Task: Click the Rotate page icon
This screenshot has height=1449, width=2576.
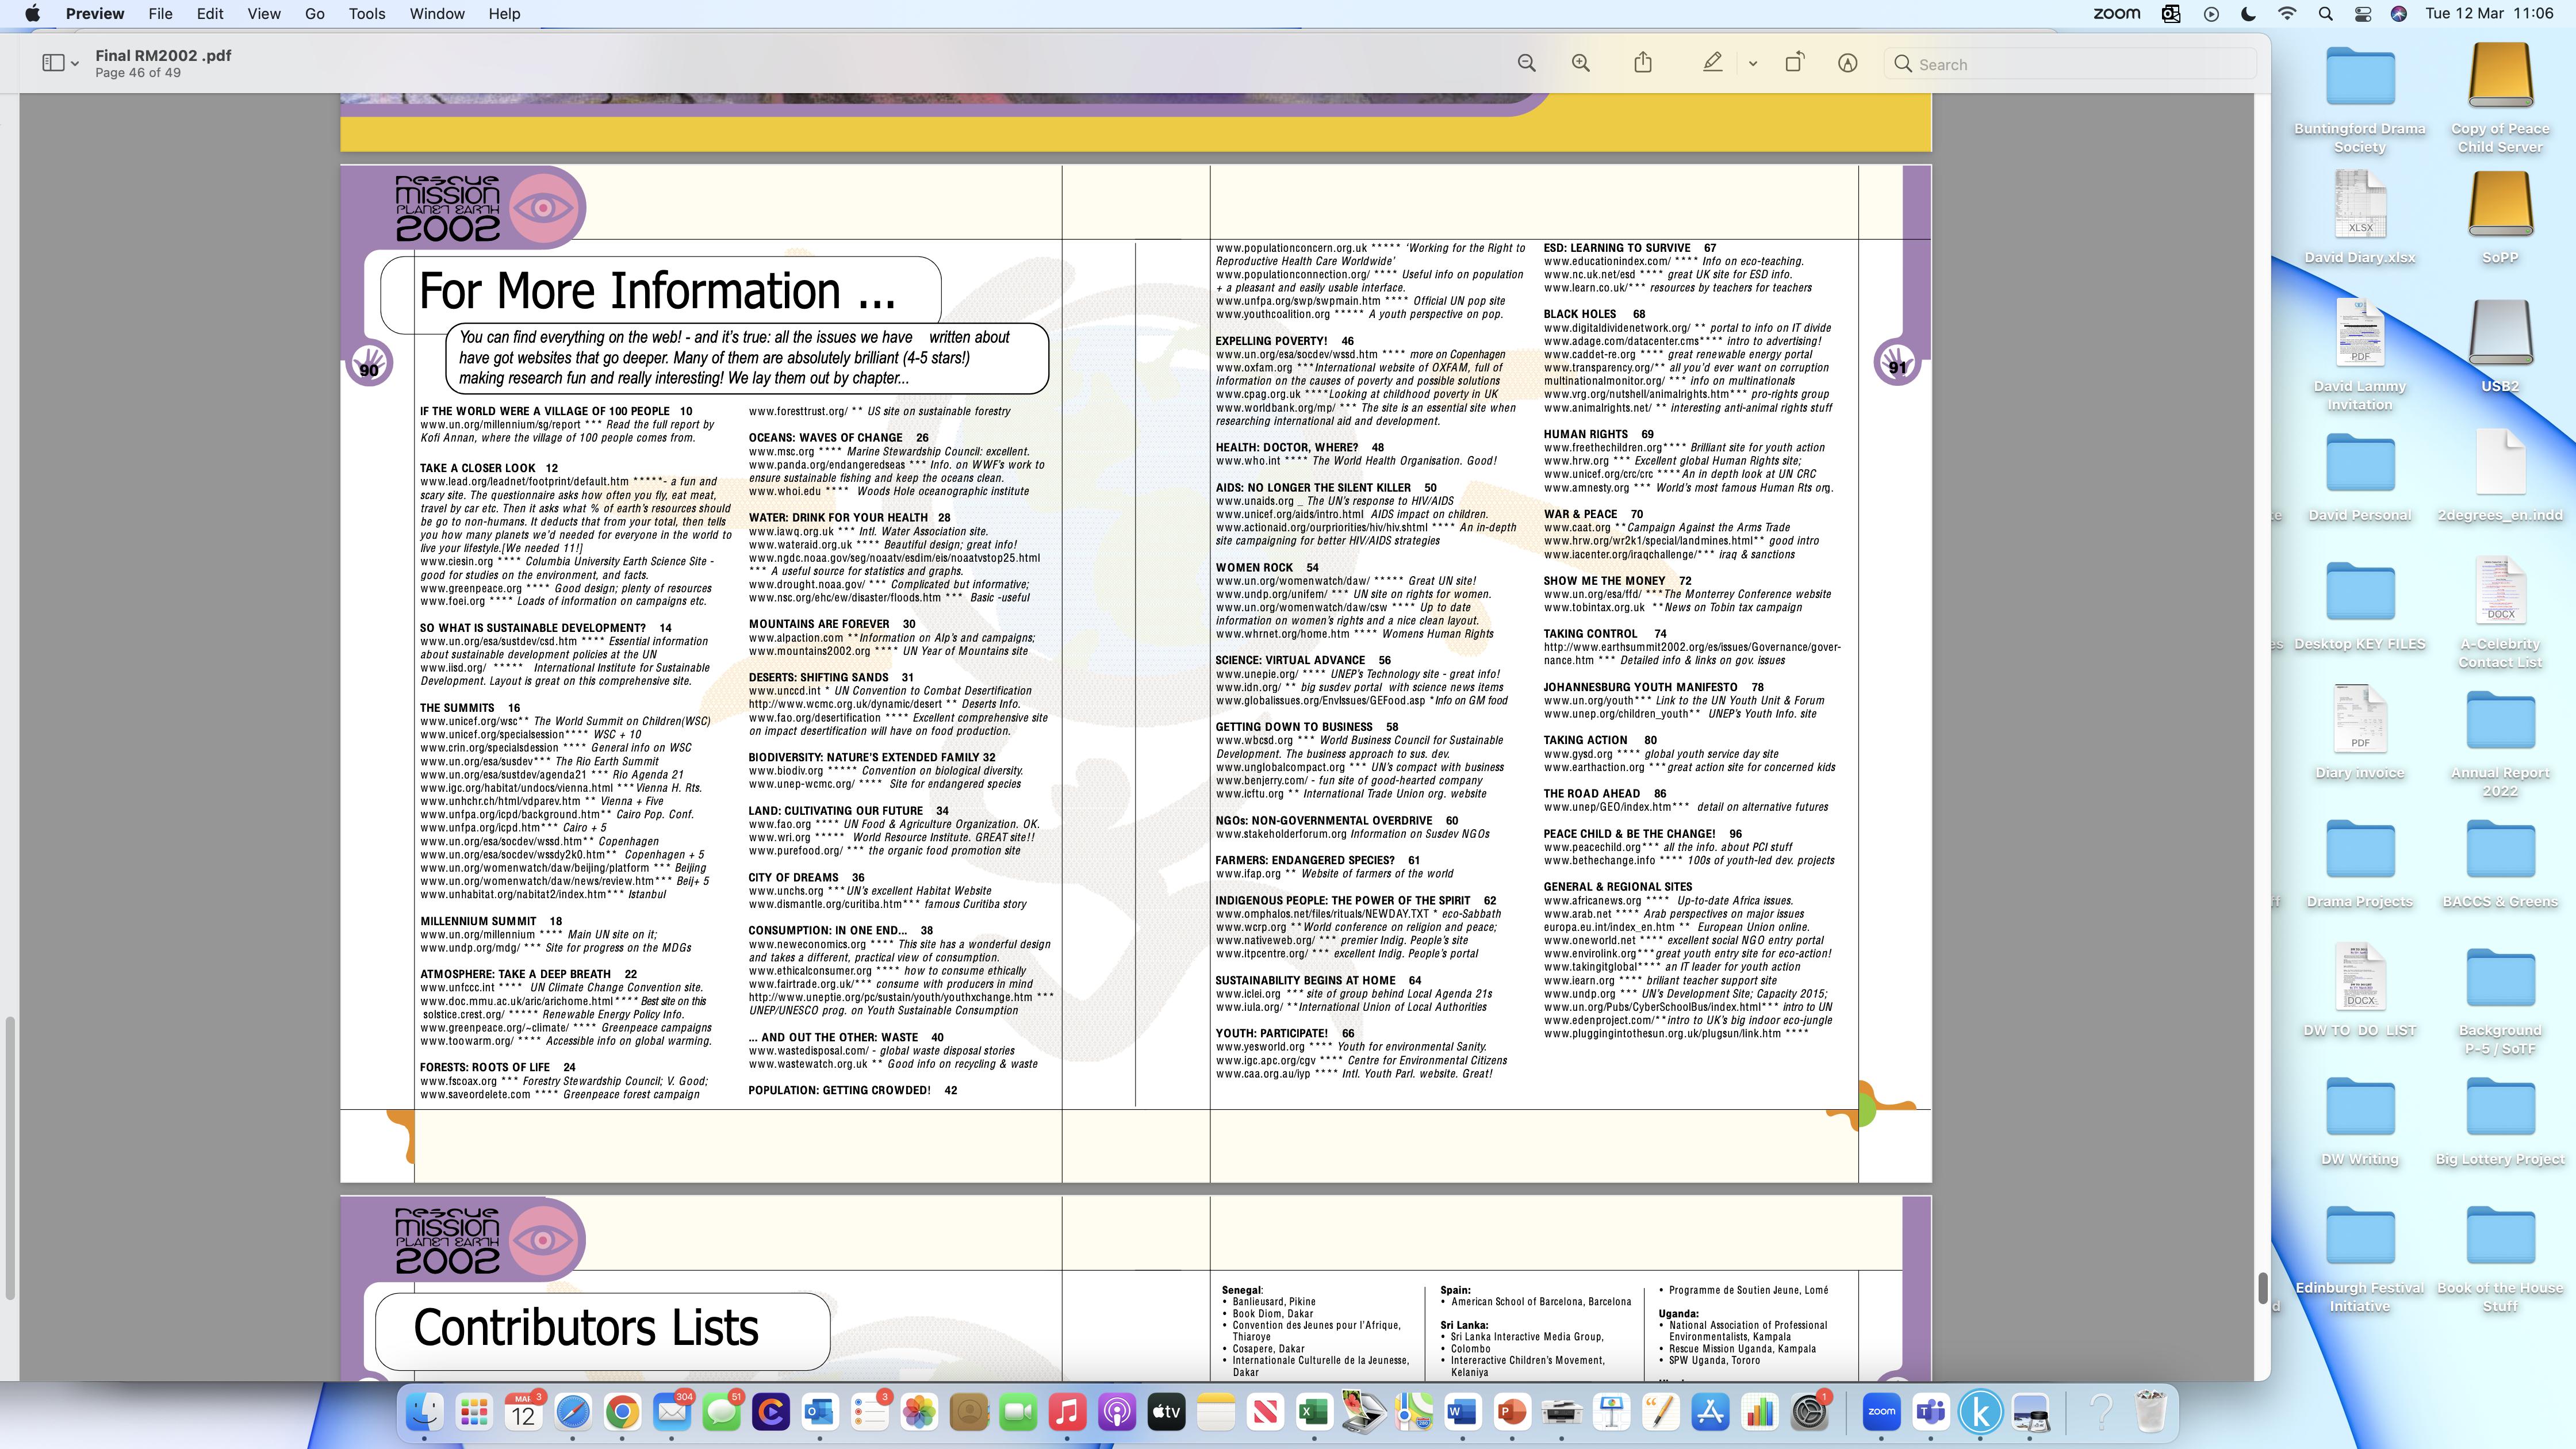Action: 1794,63
